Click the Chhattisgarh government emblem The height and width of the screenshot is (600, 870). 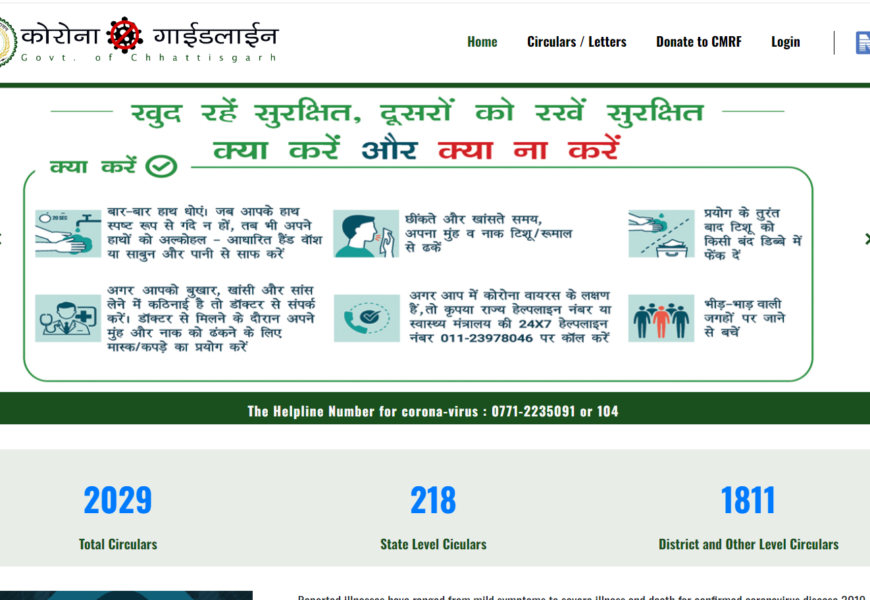[x=5, y=42]
